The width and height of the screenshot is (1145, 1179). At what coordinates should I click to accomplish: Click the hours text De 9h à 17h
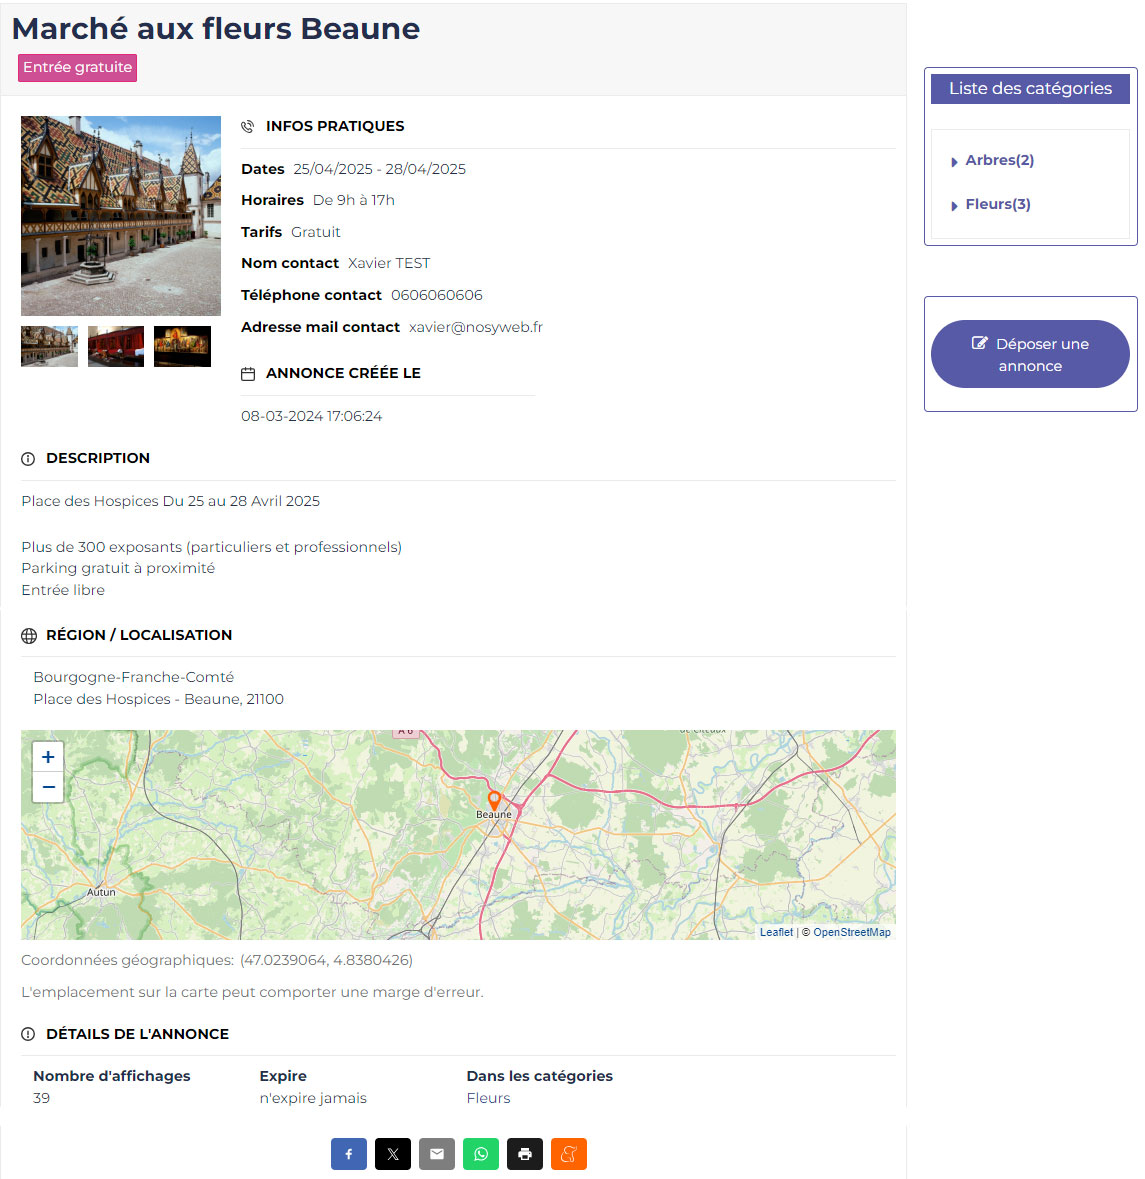[x=353, y=200]
